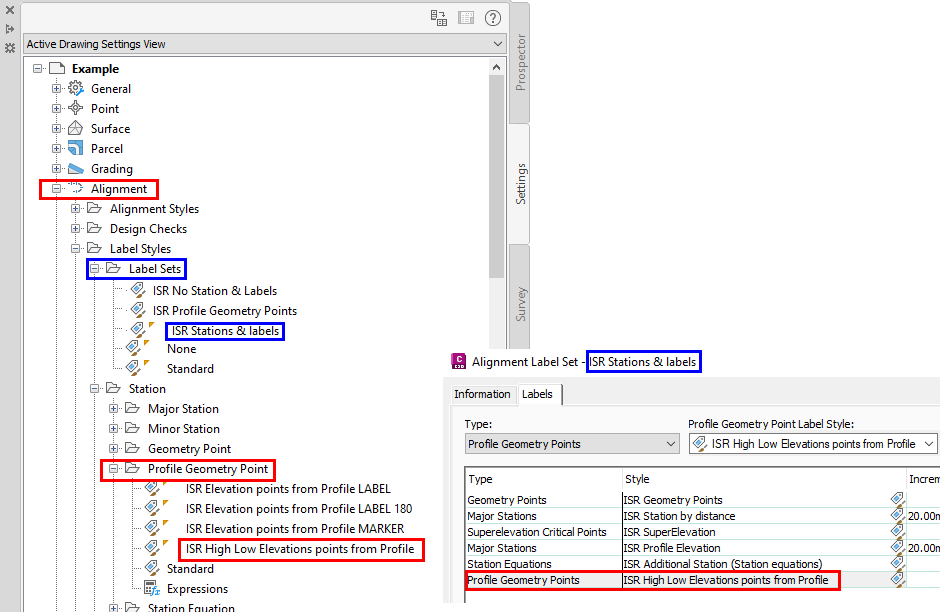The width and height of the screenshot is (940, 613).
Task: Select ISR High Low Elevations points style in tree
Action: (x=300, y=549)
